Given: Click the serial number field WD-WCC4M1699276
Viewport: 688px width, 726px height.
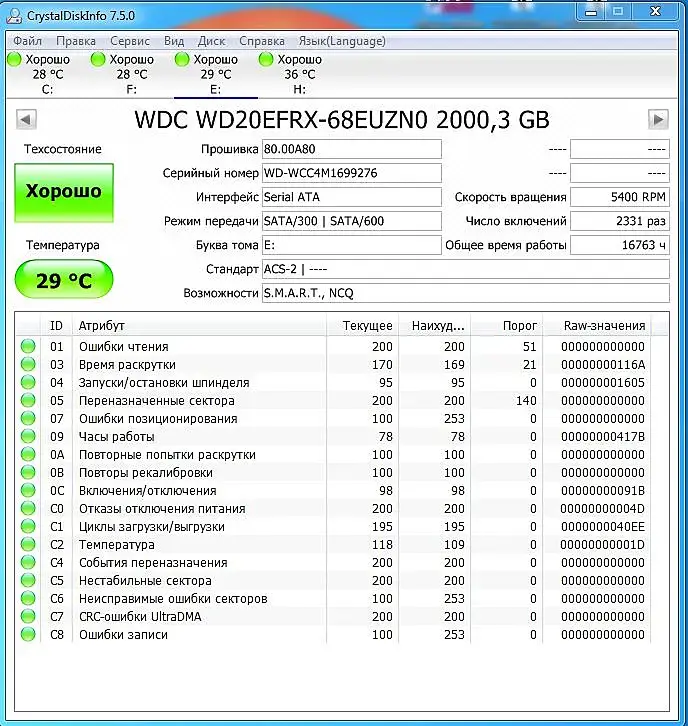Looking at the screenshot, I should 352,173.
